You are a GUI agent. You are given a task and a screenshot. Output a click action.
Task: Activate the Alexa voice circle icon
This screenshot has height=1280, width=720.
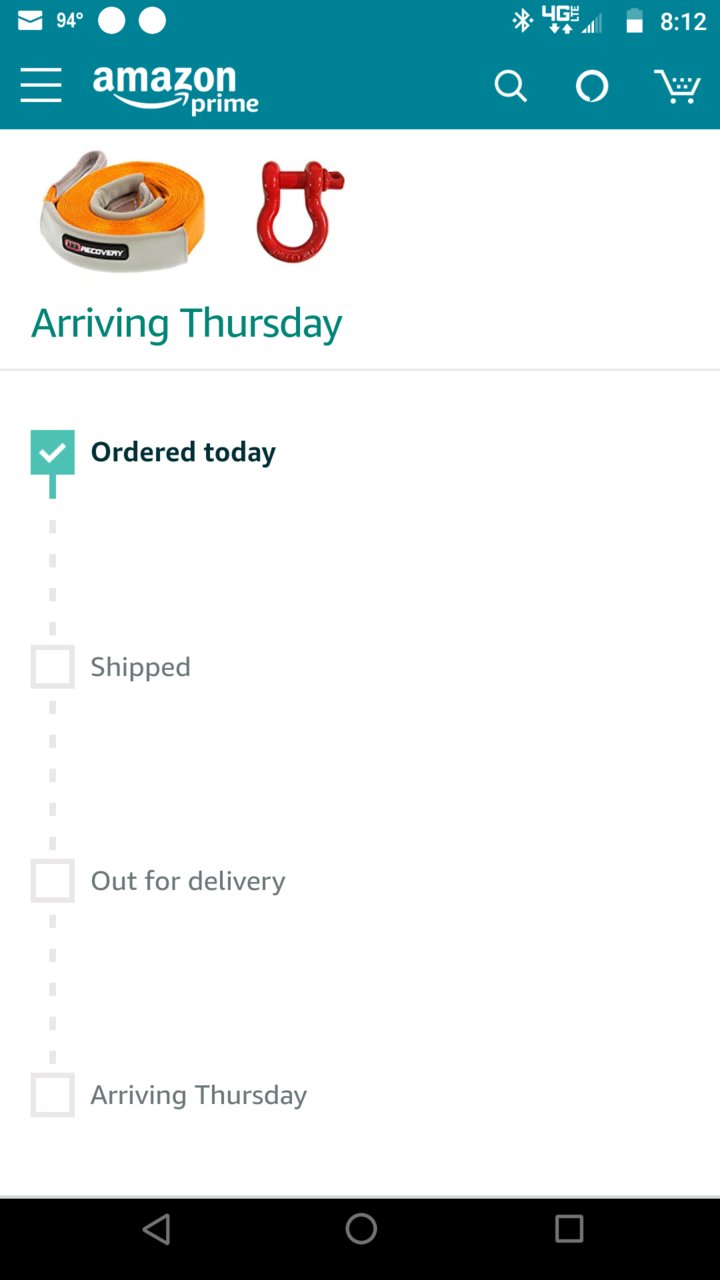pos(592,87)
